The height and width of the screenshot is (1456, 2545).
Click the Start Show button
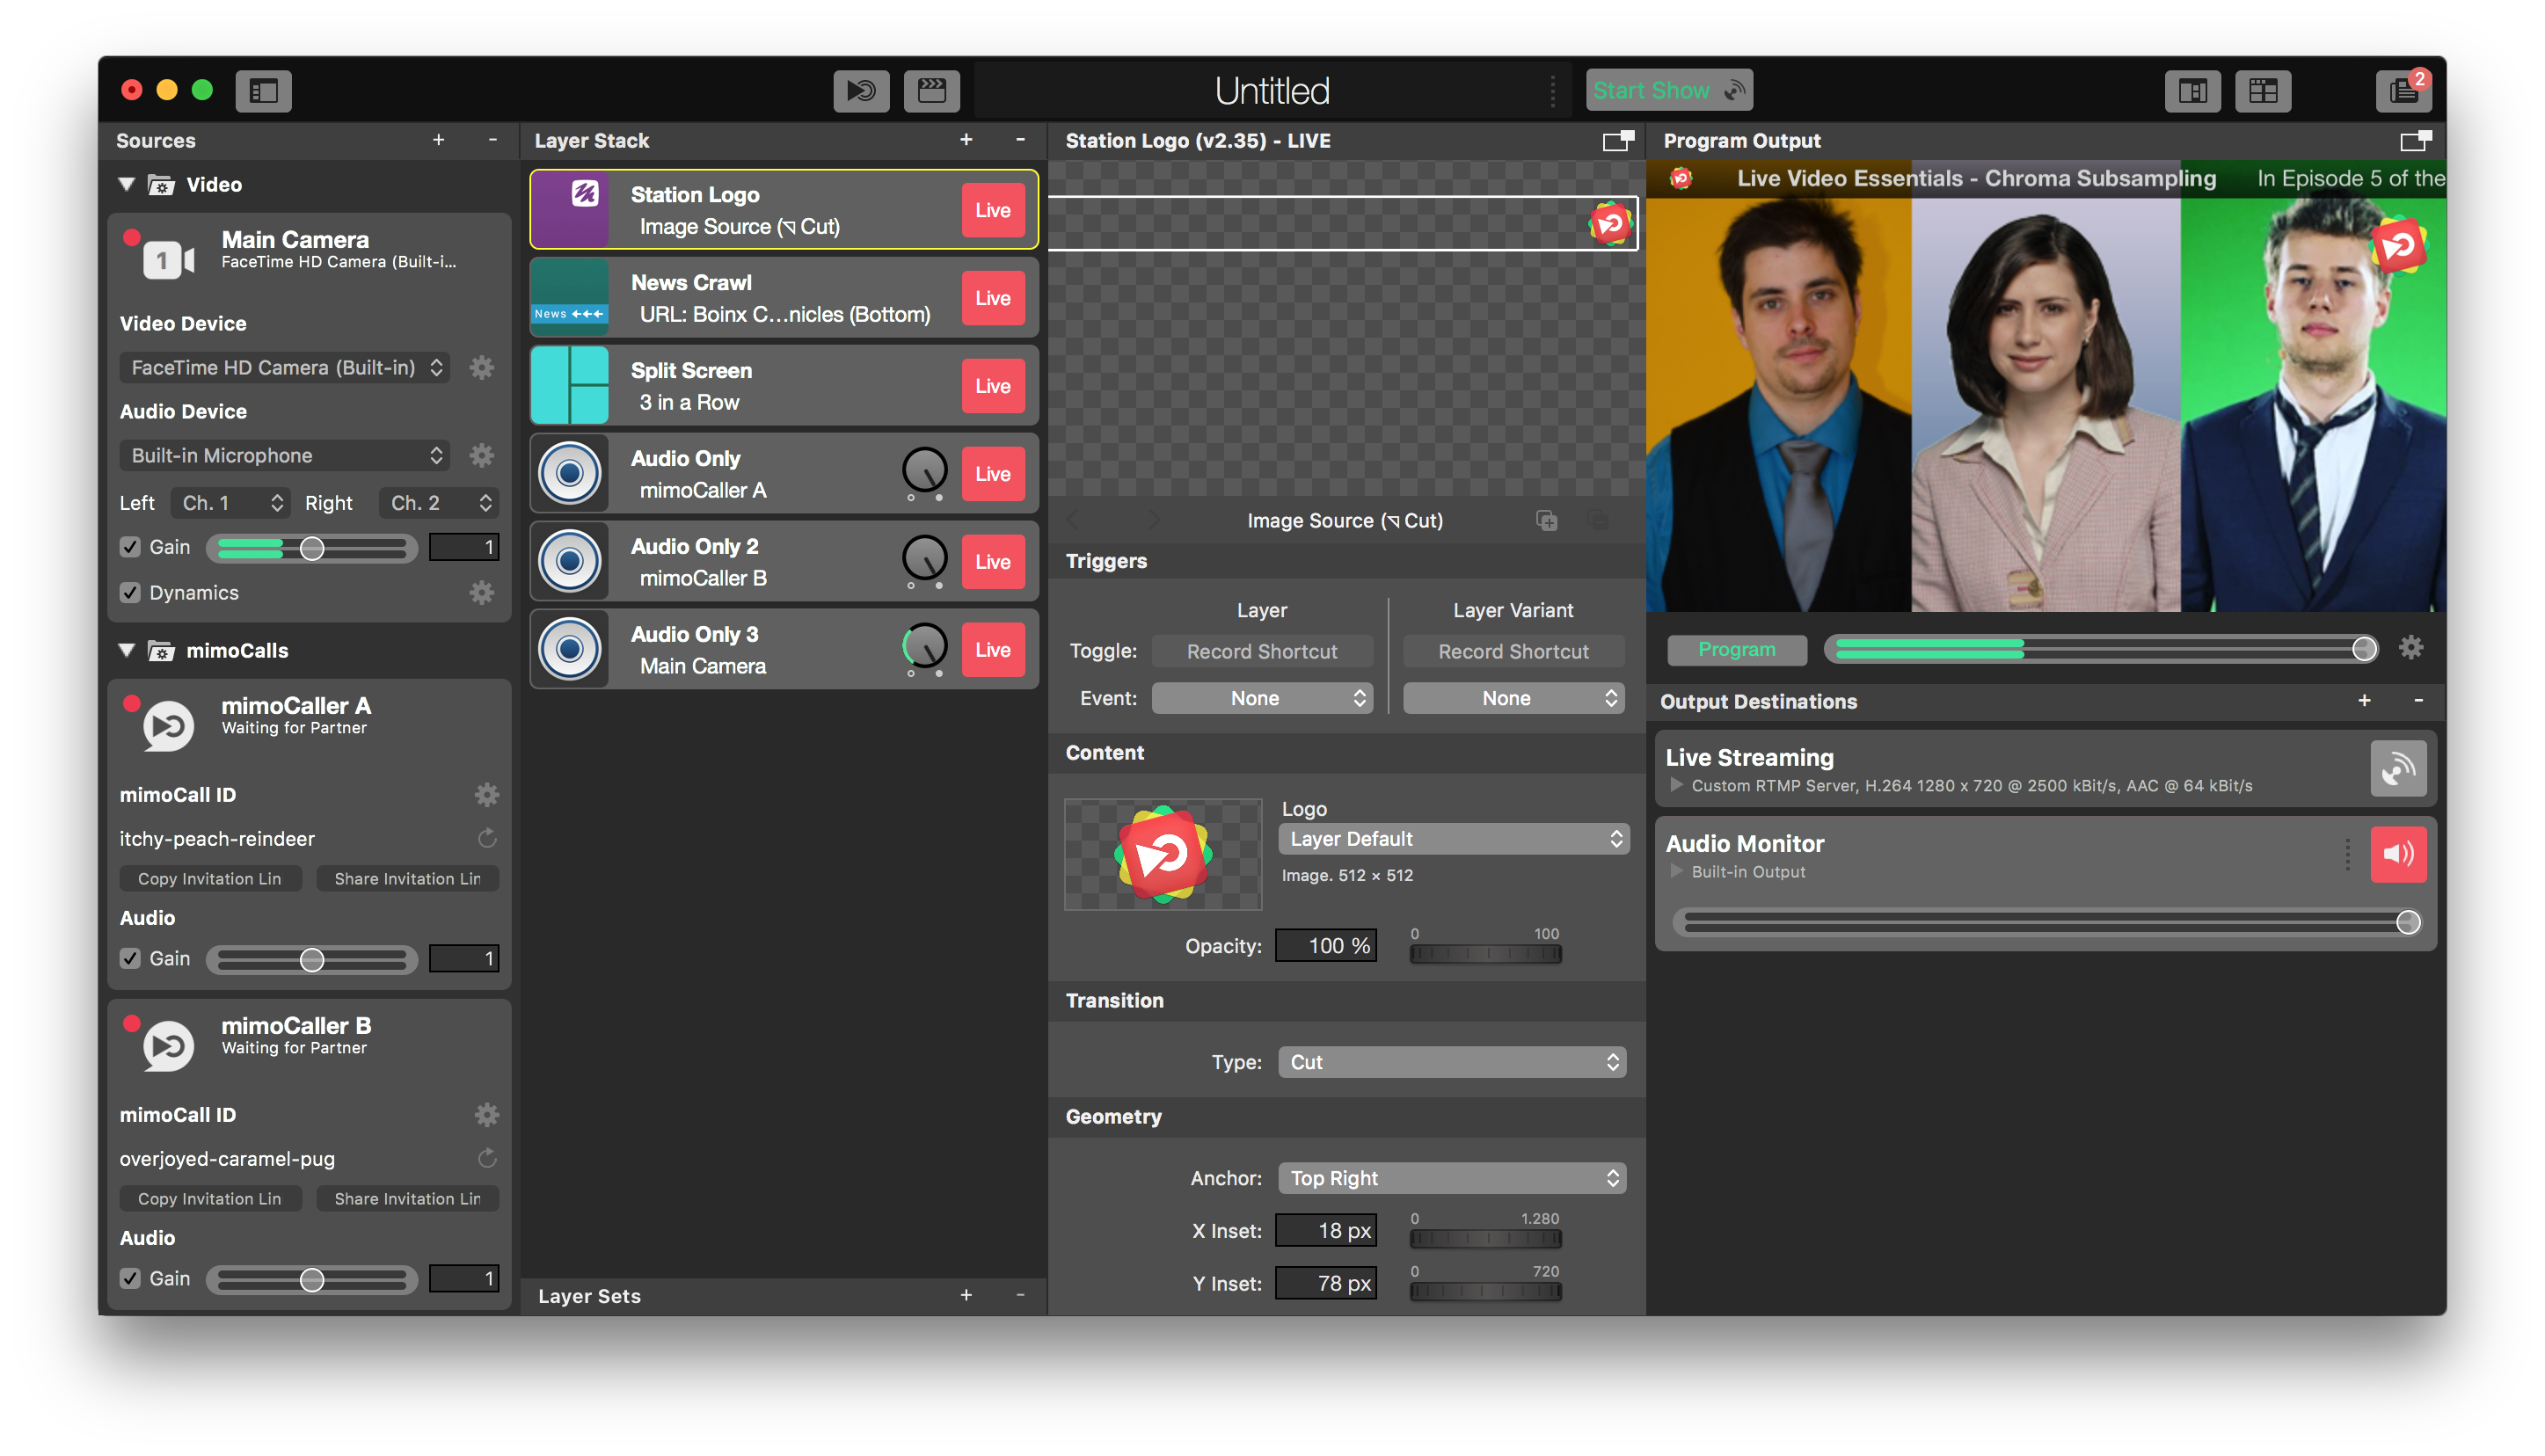[1668, 91]
